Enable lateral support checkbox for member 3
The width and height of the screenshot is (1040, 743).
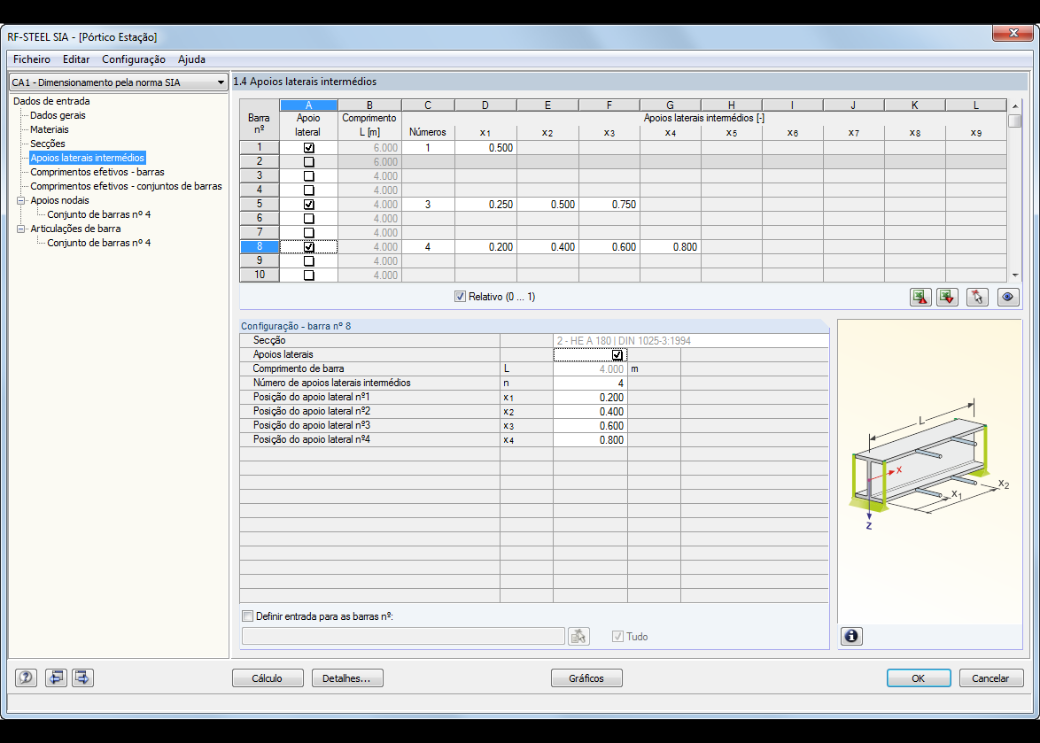[308, 176]
